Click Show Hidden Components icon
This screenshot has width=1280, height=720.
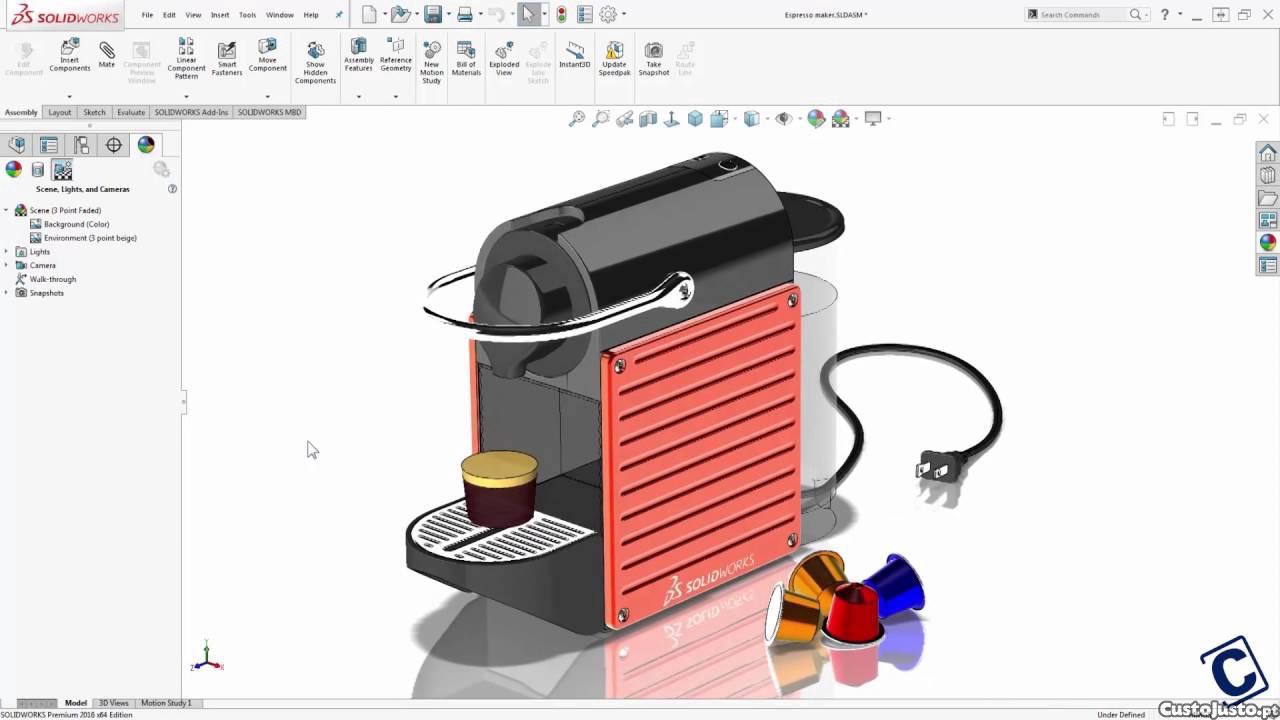point(315,62)
